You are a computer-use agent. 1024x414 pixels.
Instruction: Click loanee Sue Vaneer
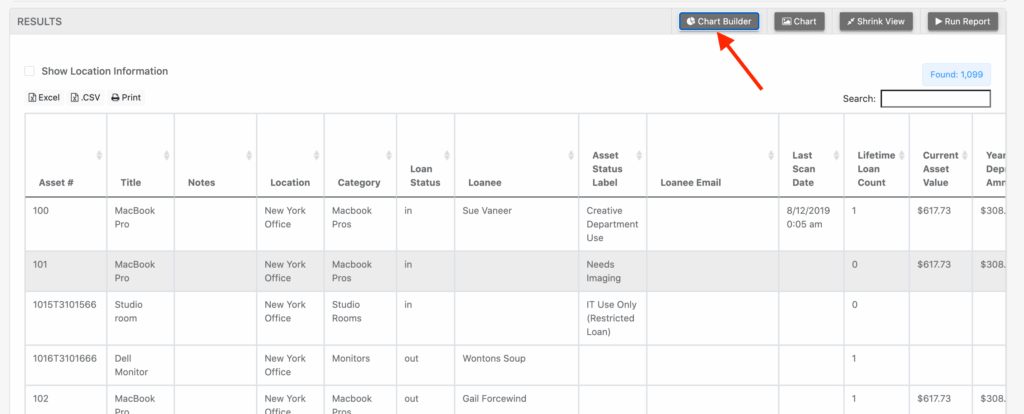point(486,211)
